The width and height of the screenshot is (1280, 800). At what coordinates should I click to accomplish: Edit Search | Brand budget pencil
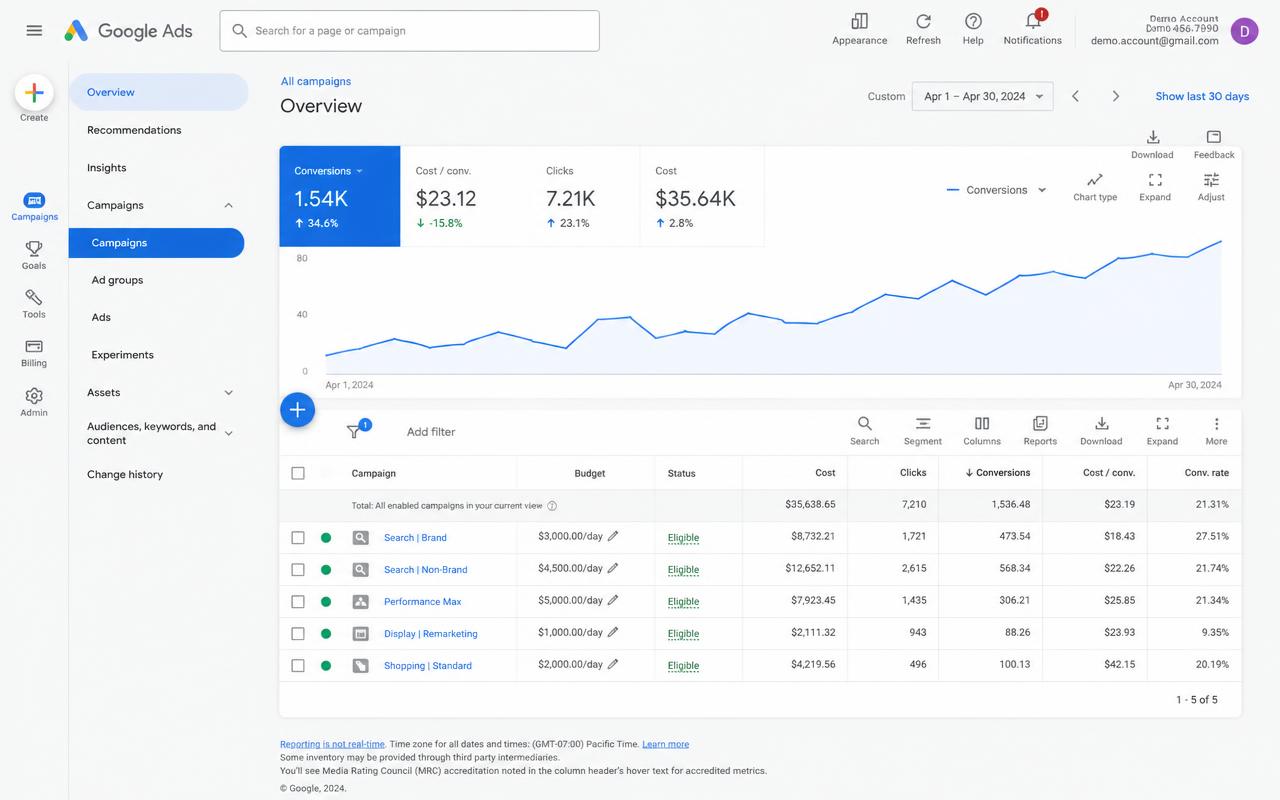tap(613, 536)
